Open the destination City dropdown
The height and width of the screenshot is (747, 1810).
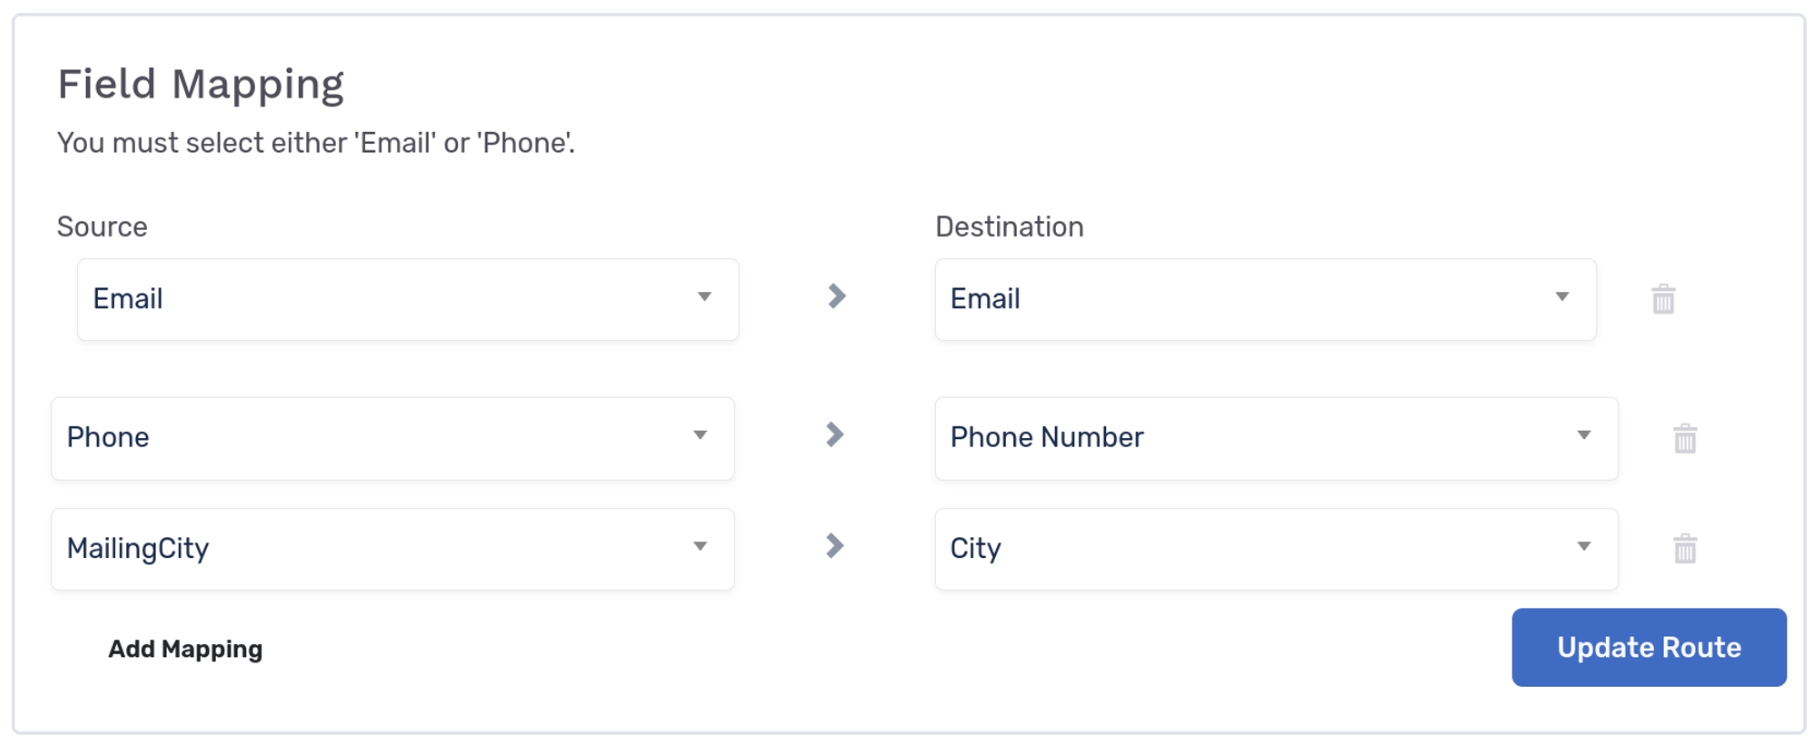pos(1276,549)
